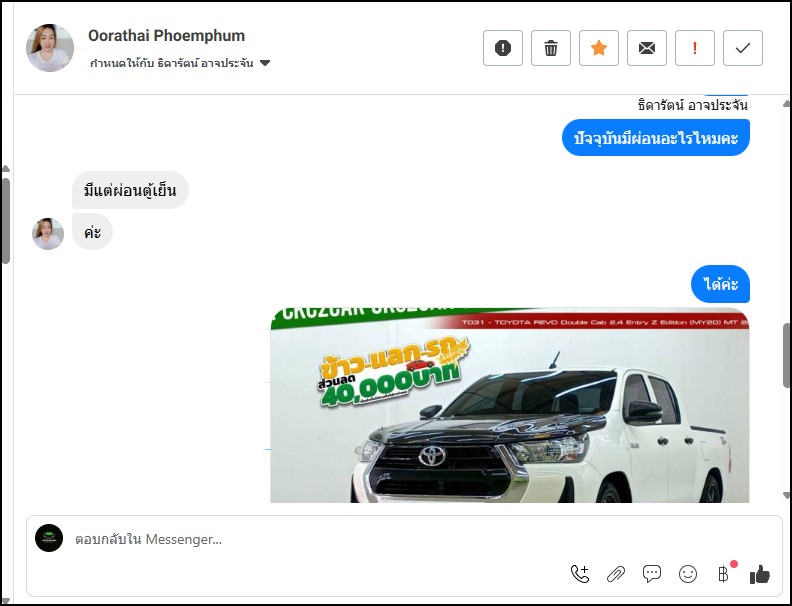The width and height of the screenshot is (792, 606).
Task: Send a thumbs up like
Action: click(760, 574)
